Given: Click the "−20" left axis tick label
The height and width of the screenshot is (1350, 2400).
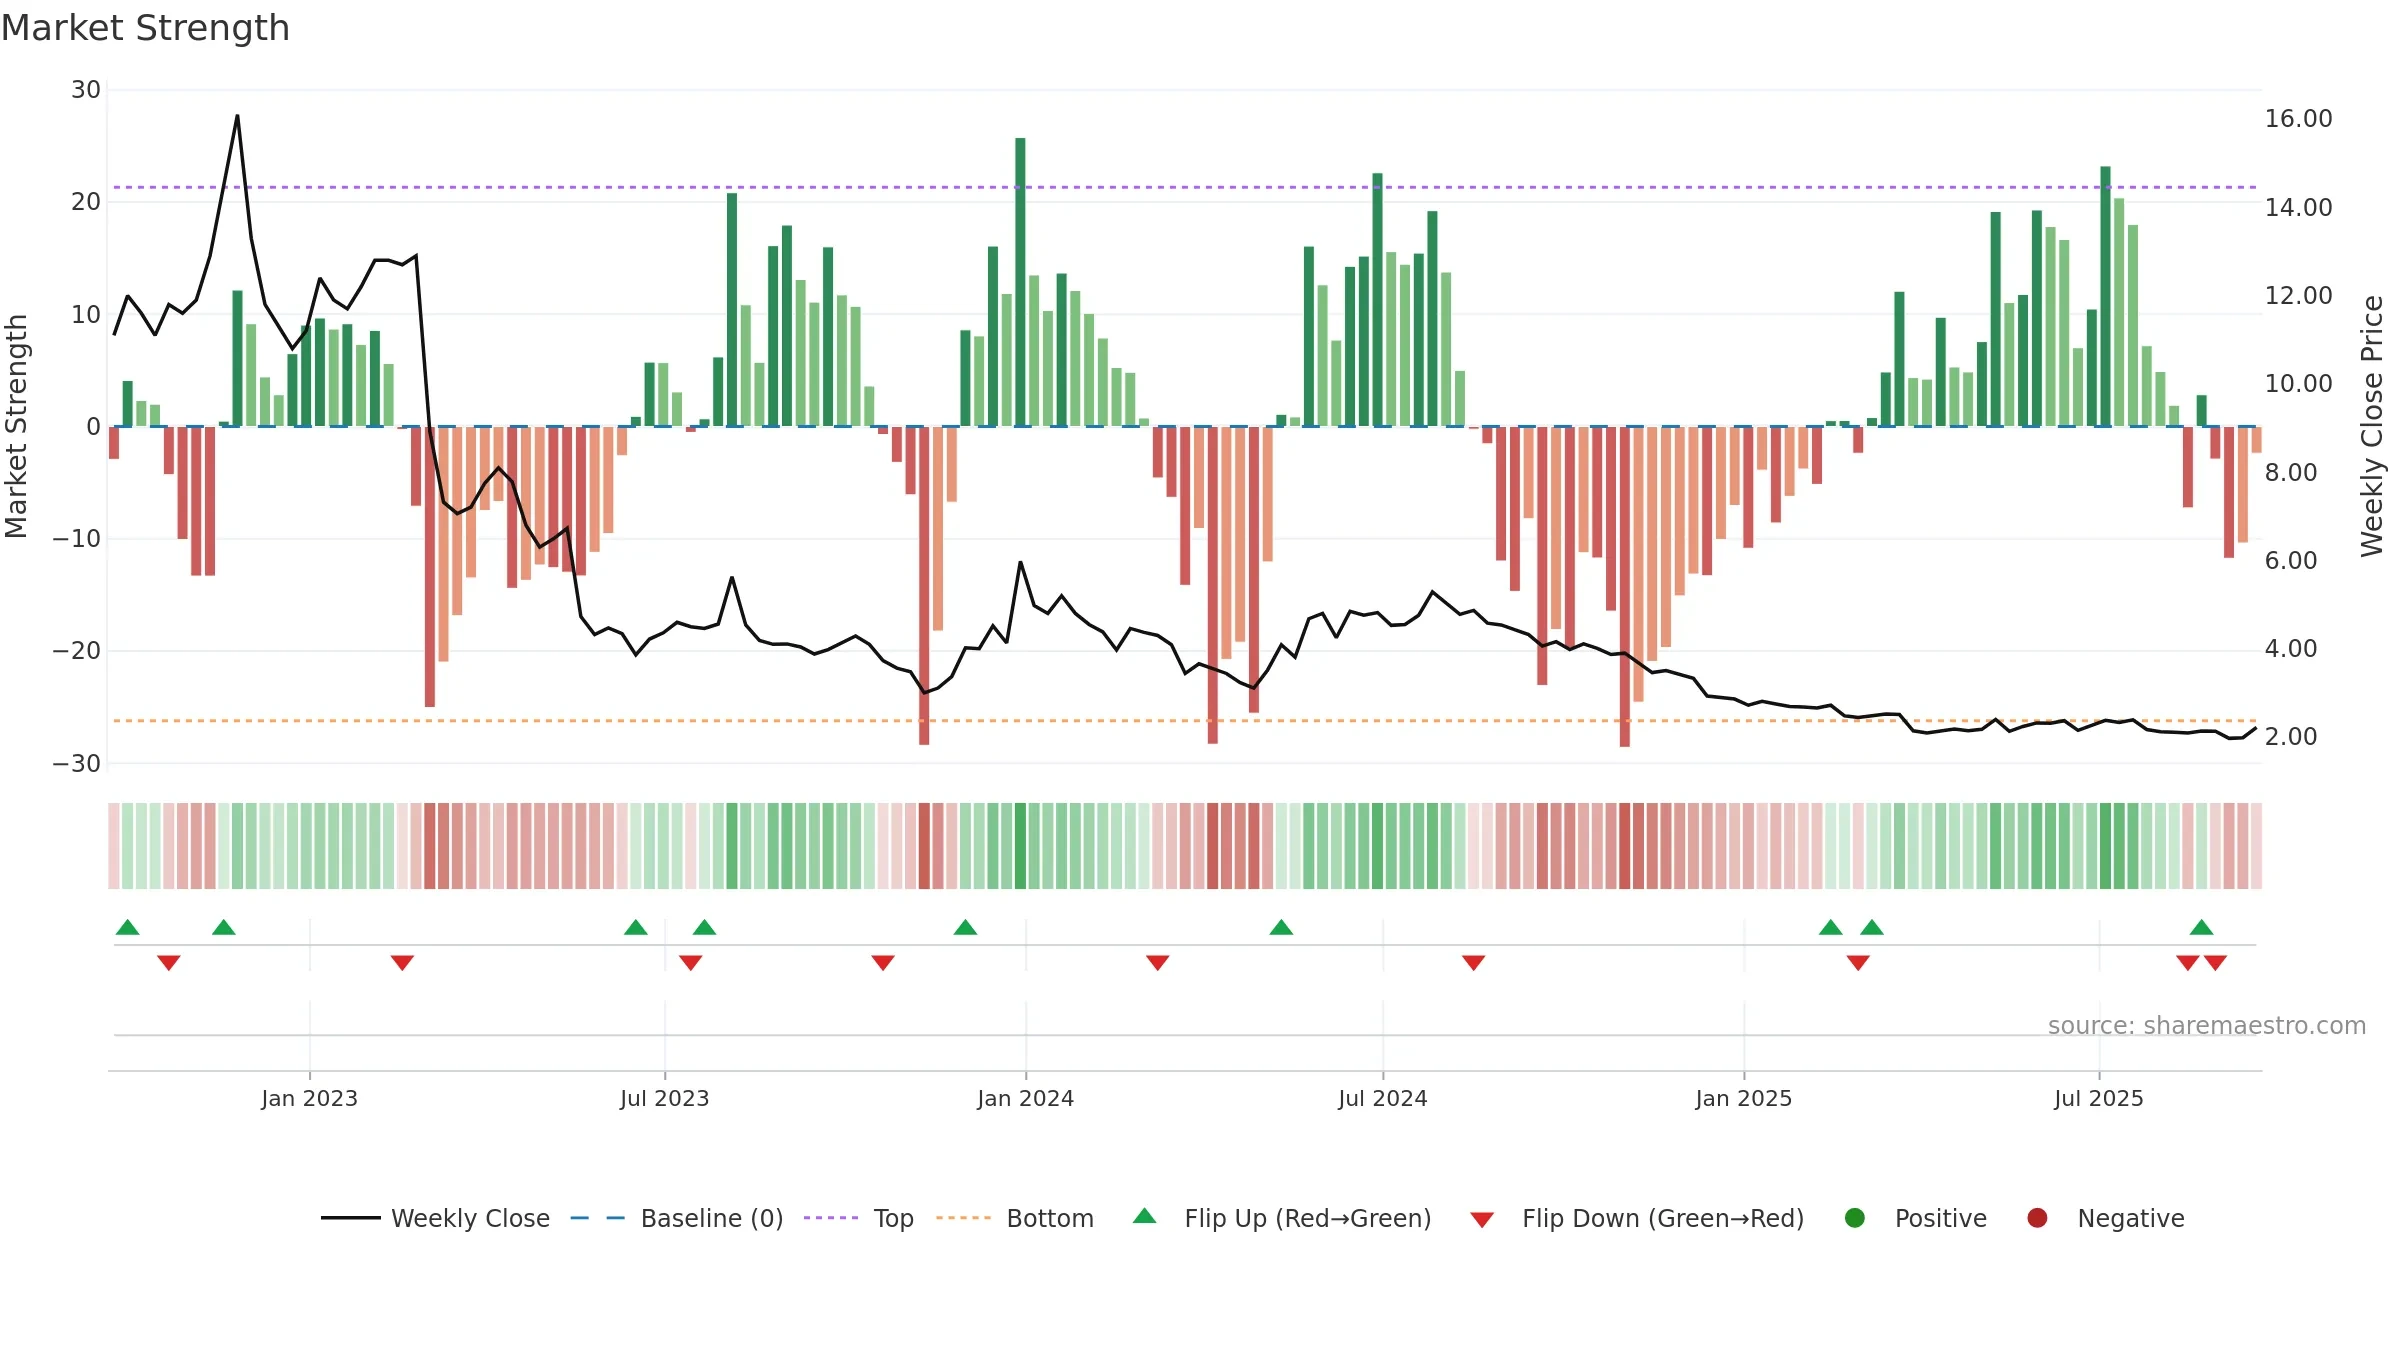Looking at the screenshot, I should (77, 651).
